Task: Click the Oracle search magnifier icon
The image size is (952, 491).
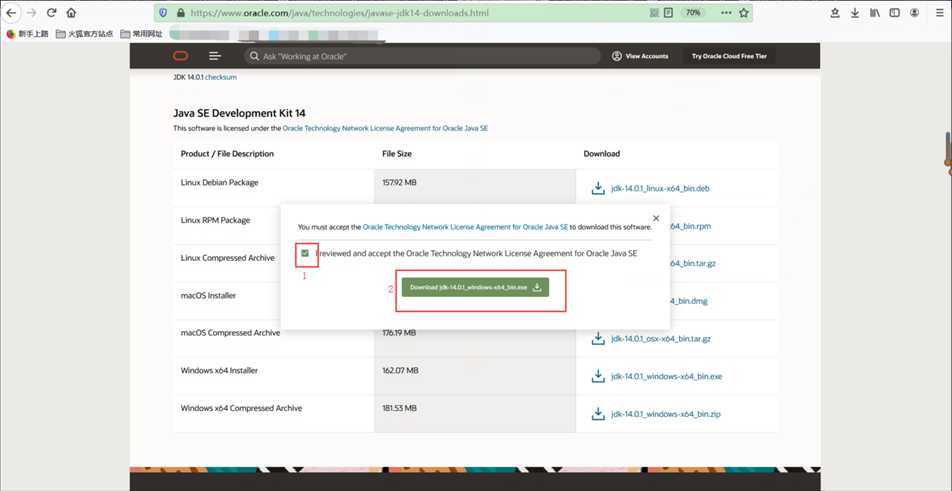Action: [x=254, y=56]
